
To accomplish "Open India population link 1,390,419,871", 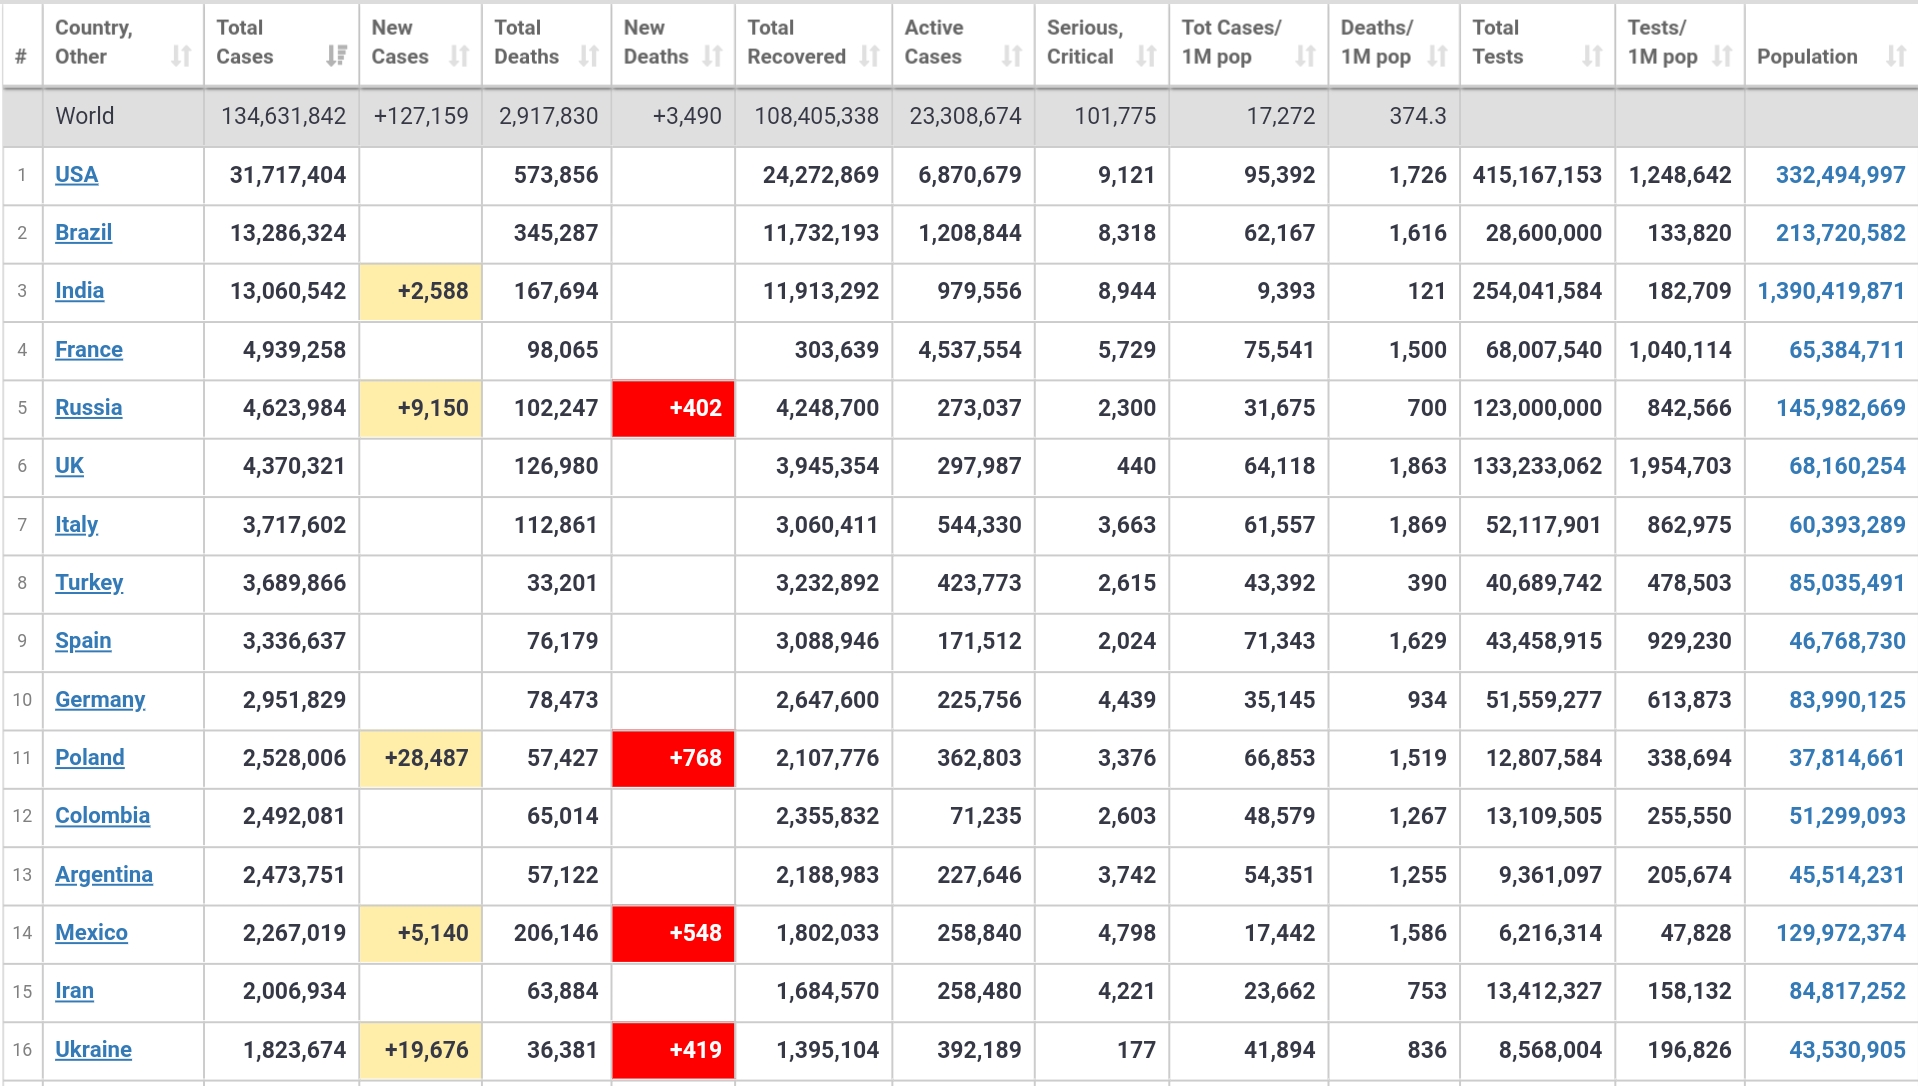I will tap(1831, 291).
